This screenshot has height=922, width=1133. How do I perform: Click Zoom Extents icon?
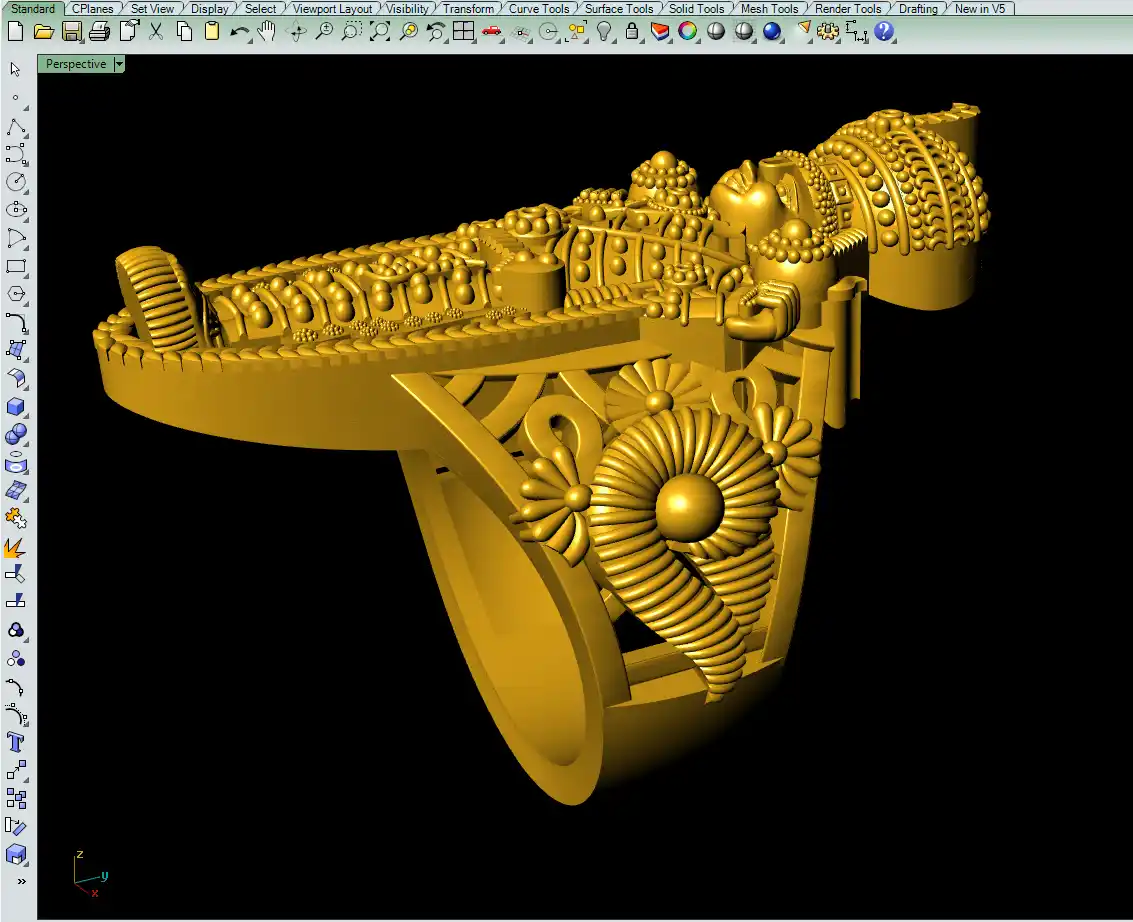coord(379,32)
